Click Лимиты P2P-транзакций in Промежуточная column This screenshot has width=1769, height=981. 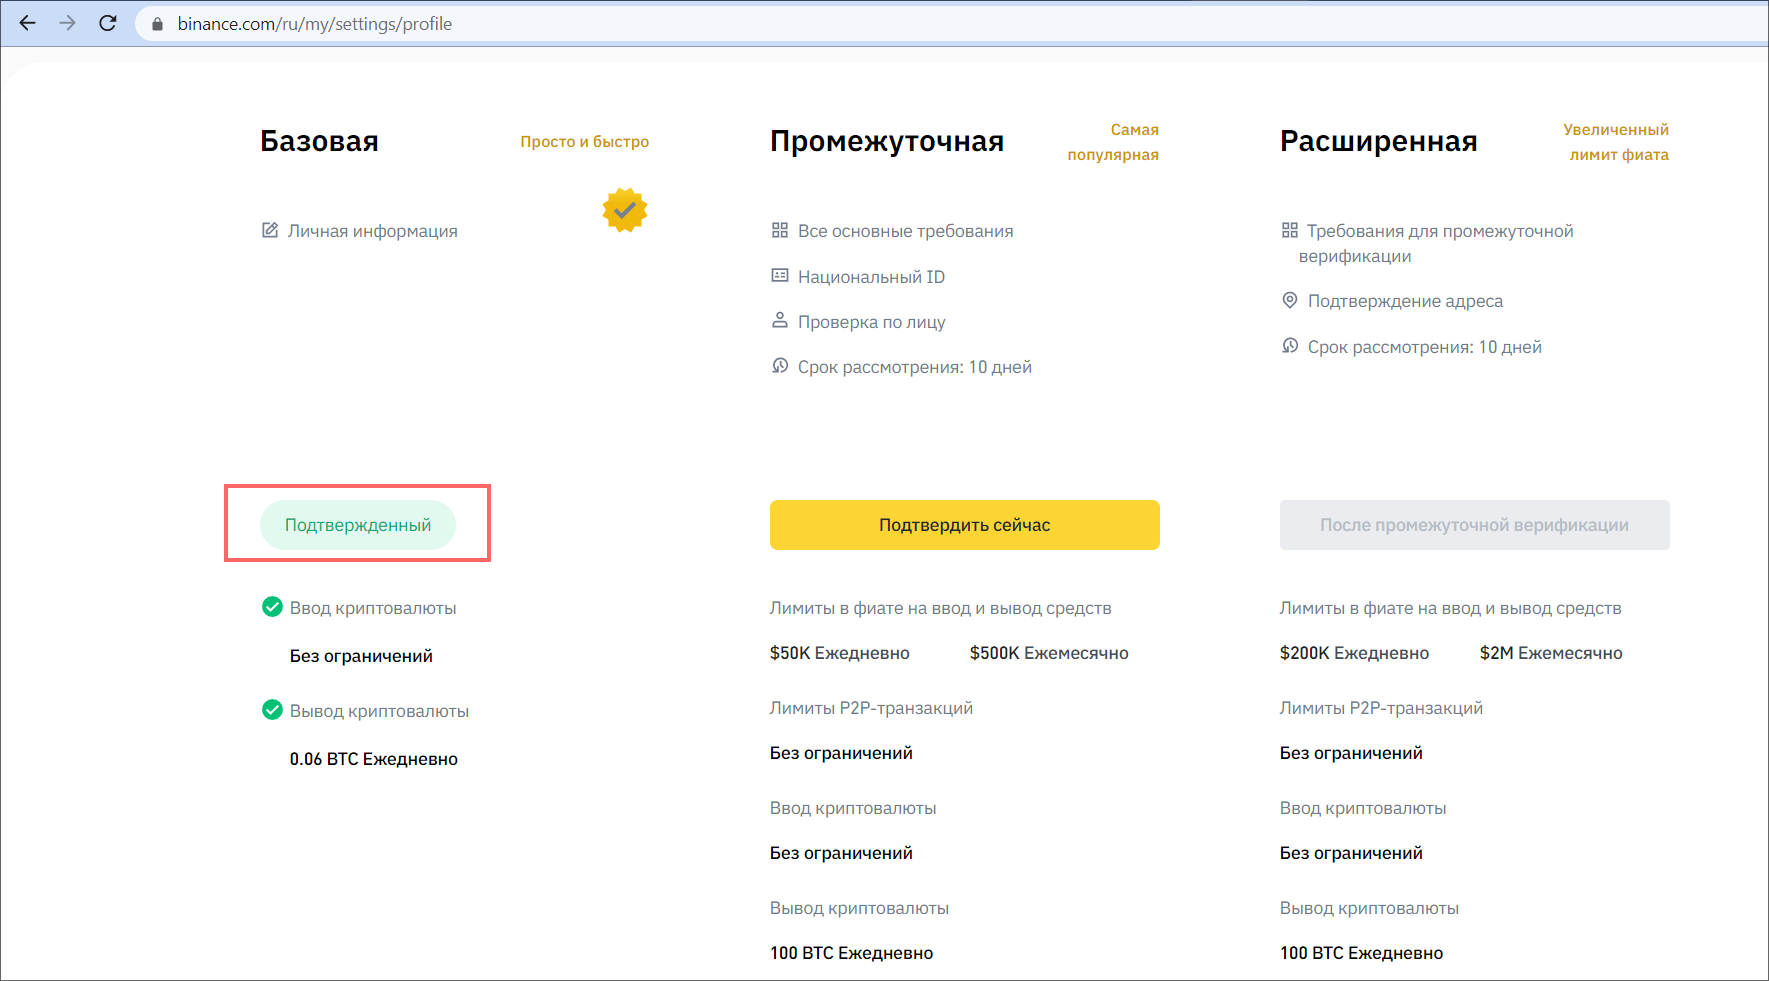tap(871, 708)
